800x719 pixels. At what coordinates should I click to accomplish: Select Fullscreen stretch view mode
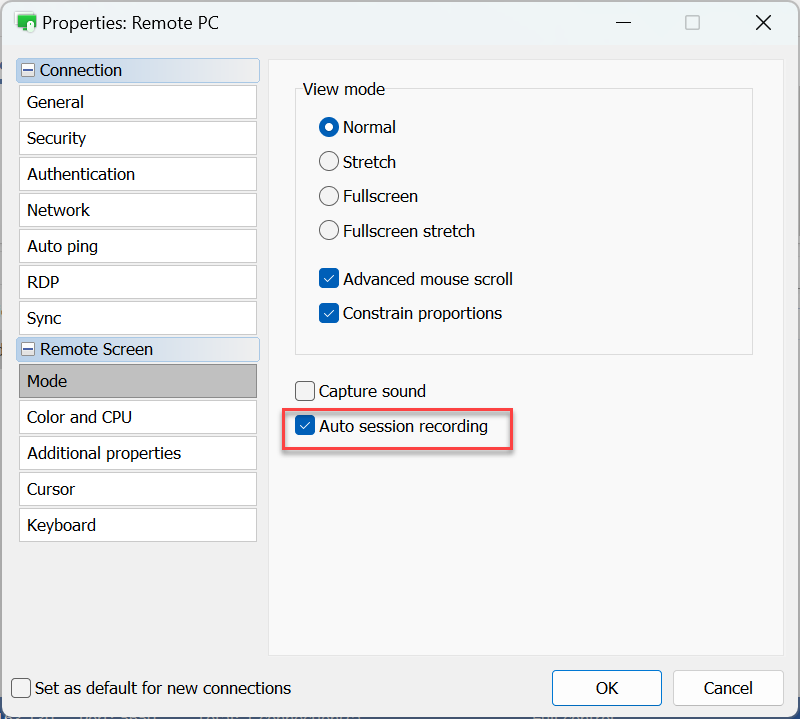click(x=329, y=231)
